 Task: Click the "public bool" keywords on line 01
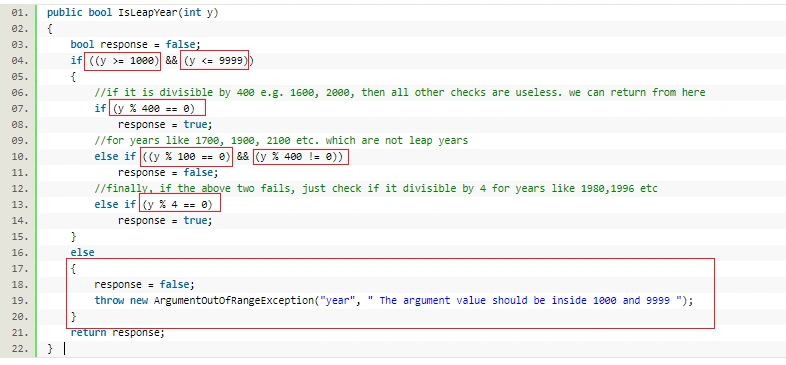(x=80, y=13)
